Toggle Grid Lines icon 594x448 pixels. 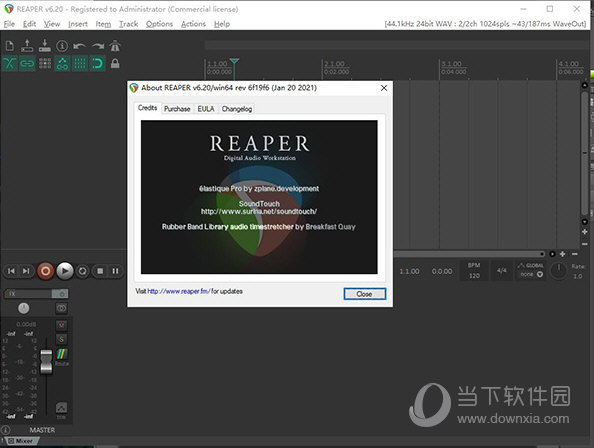(x=80, y=63)
